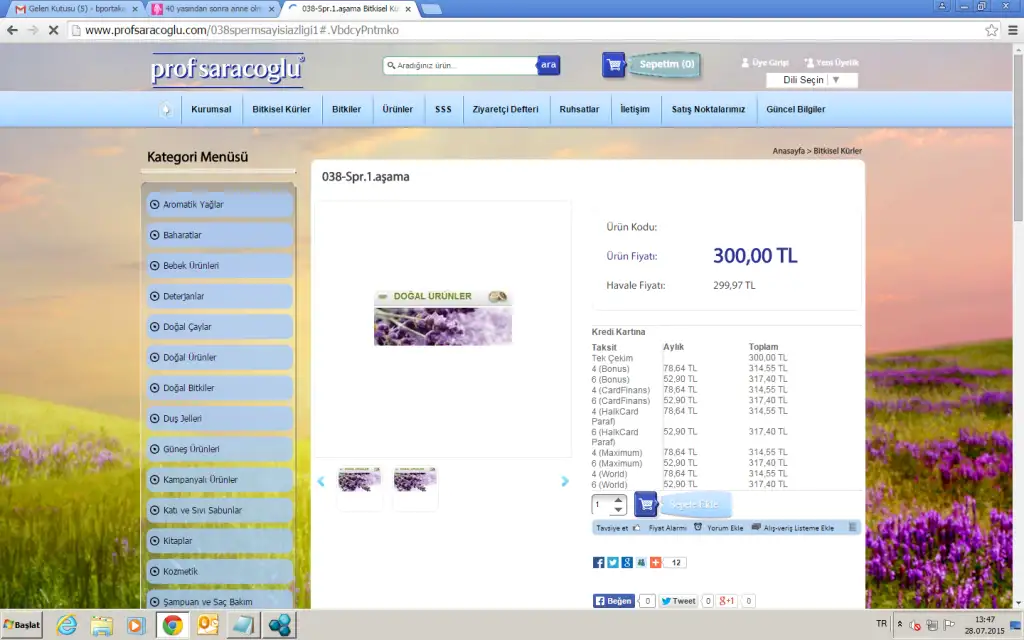Screen dimensions: 1024x640
Task: Click next arrow in thumbnail carousel
Action: (x=565, y=482)
